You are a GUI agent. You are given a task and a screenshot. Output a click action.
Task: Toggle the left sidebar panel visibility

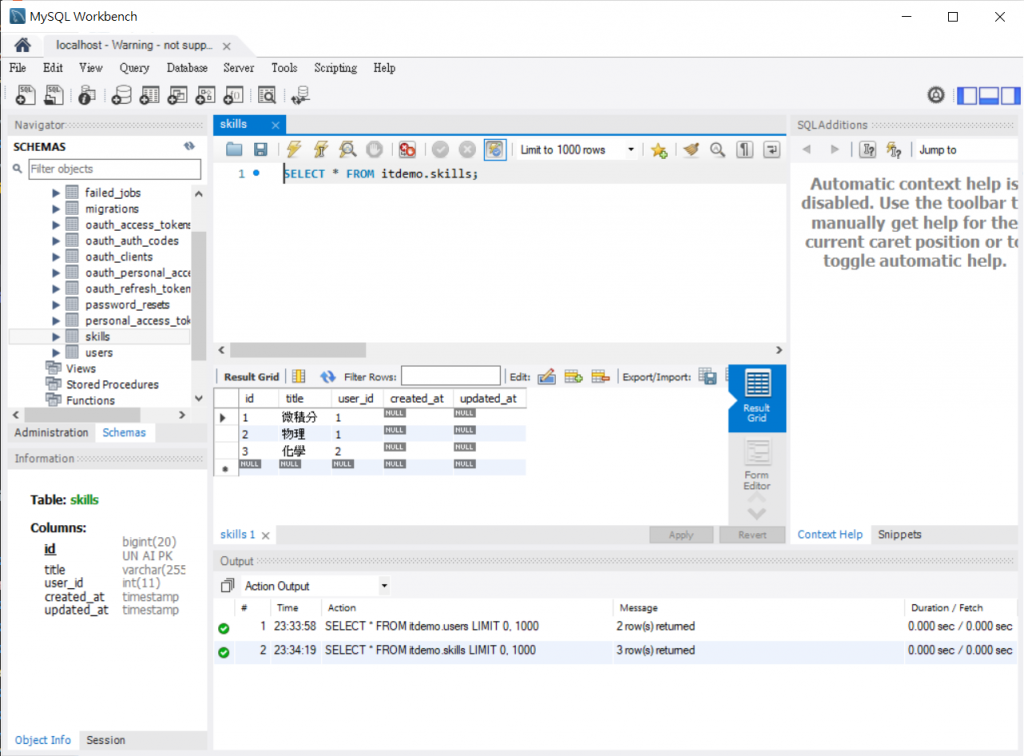click(x=967, y=95)
